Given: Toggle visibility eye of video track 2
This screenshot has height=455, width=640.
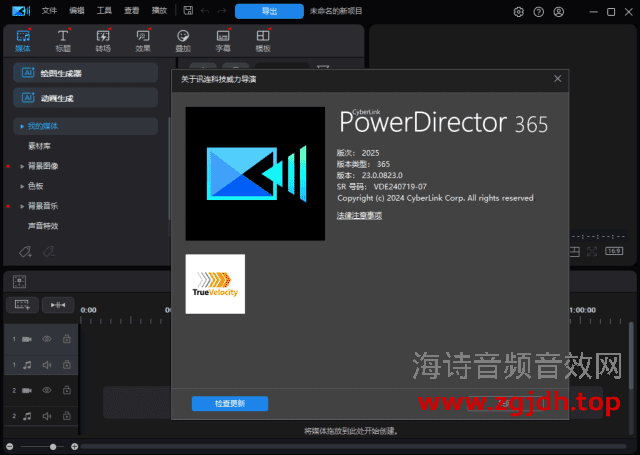Looking at the screenshot, I should (47, 391).
